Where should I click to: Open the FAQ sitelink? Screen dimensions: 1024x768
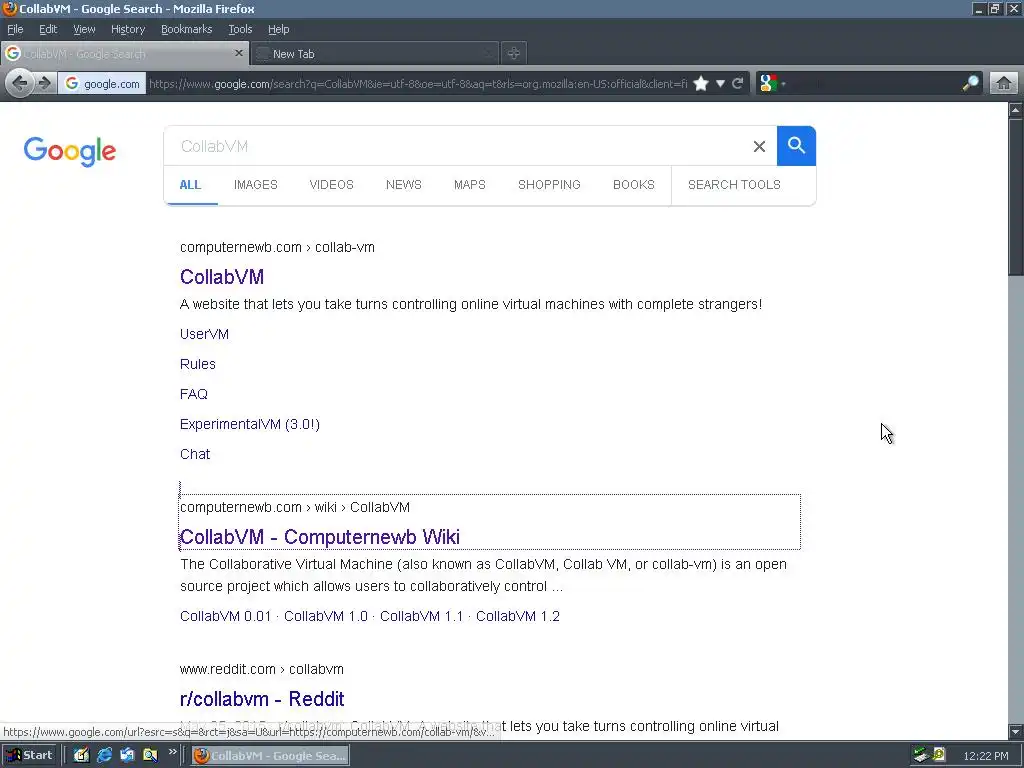point(194,394)
